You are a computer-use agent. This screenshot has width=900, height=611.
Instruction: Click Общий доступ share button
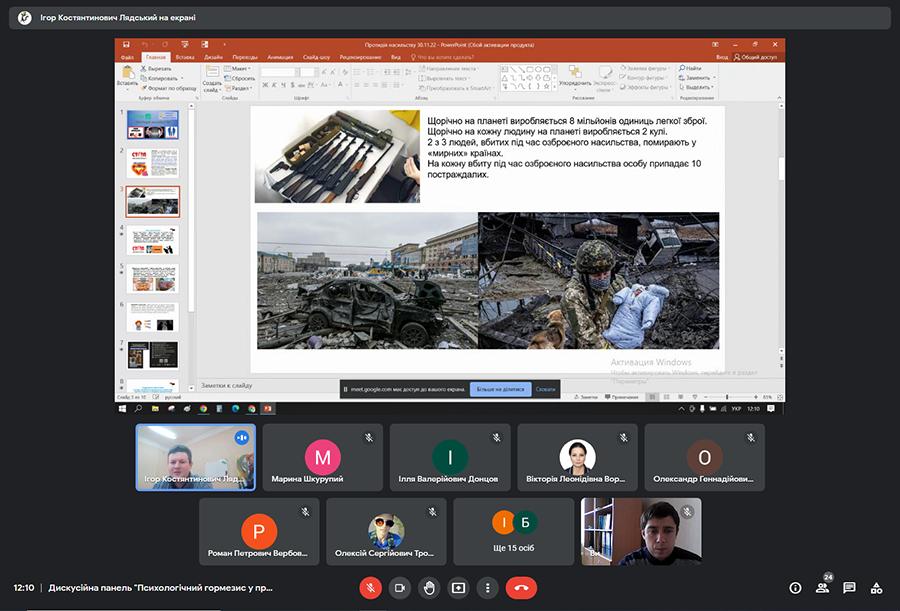click(x=755, y=57)
